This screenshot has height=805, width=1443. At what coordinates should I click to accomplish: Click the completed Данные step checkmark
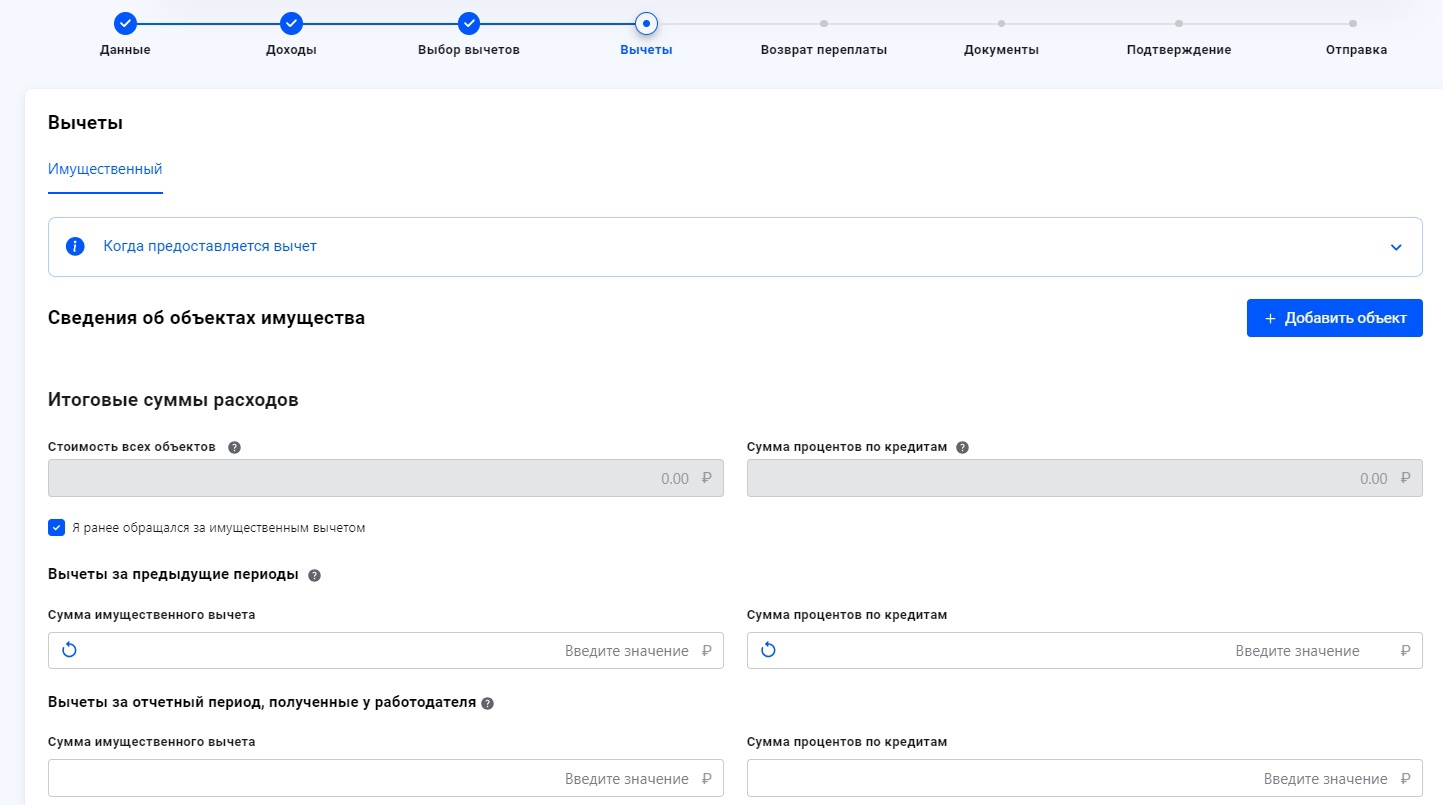[125, 22]
